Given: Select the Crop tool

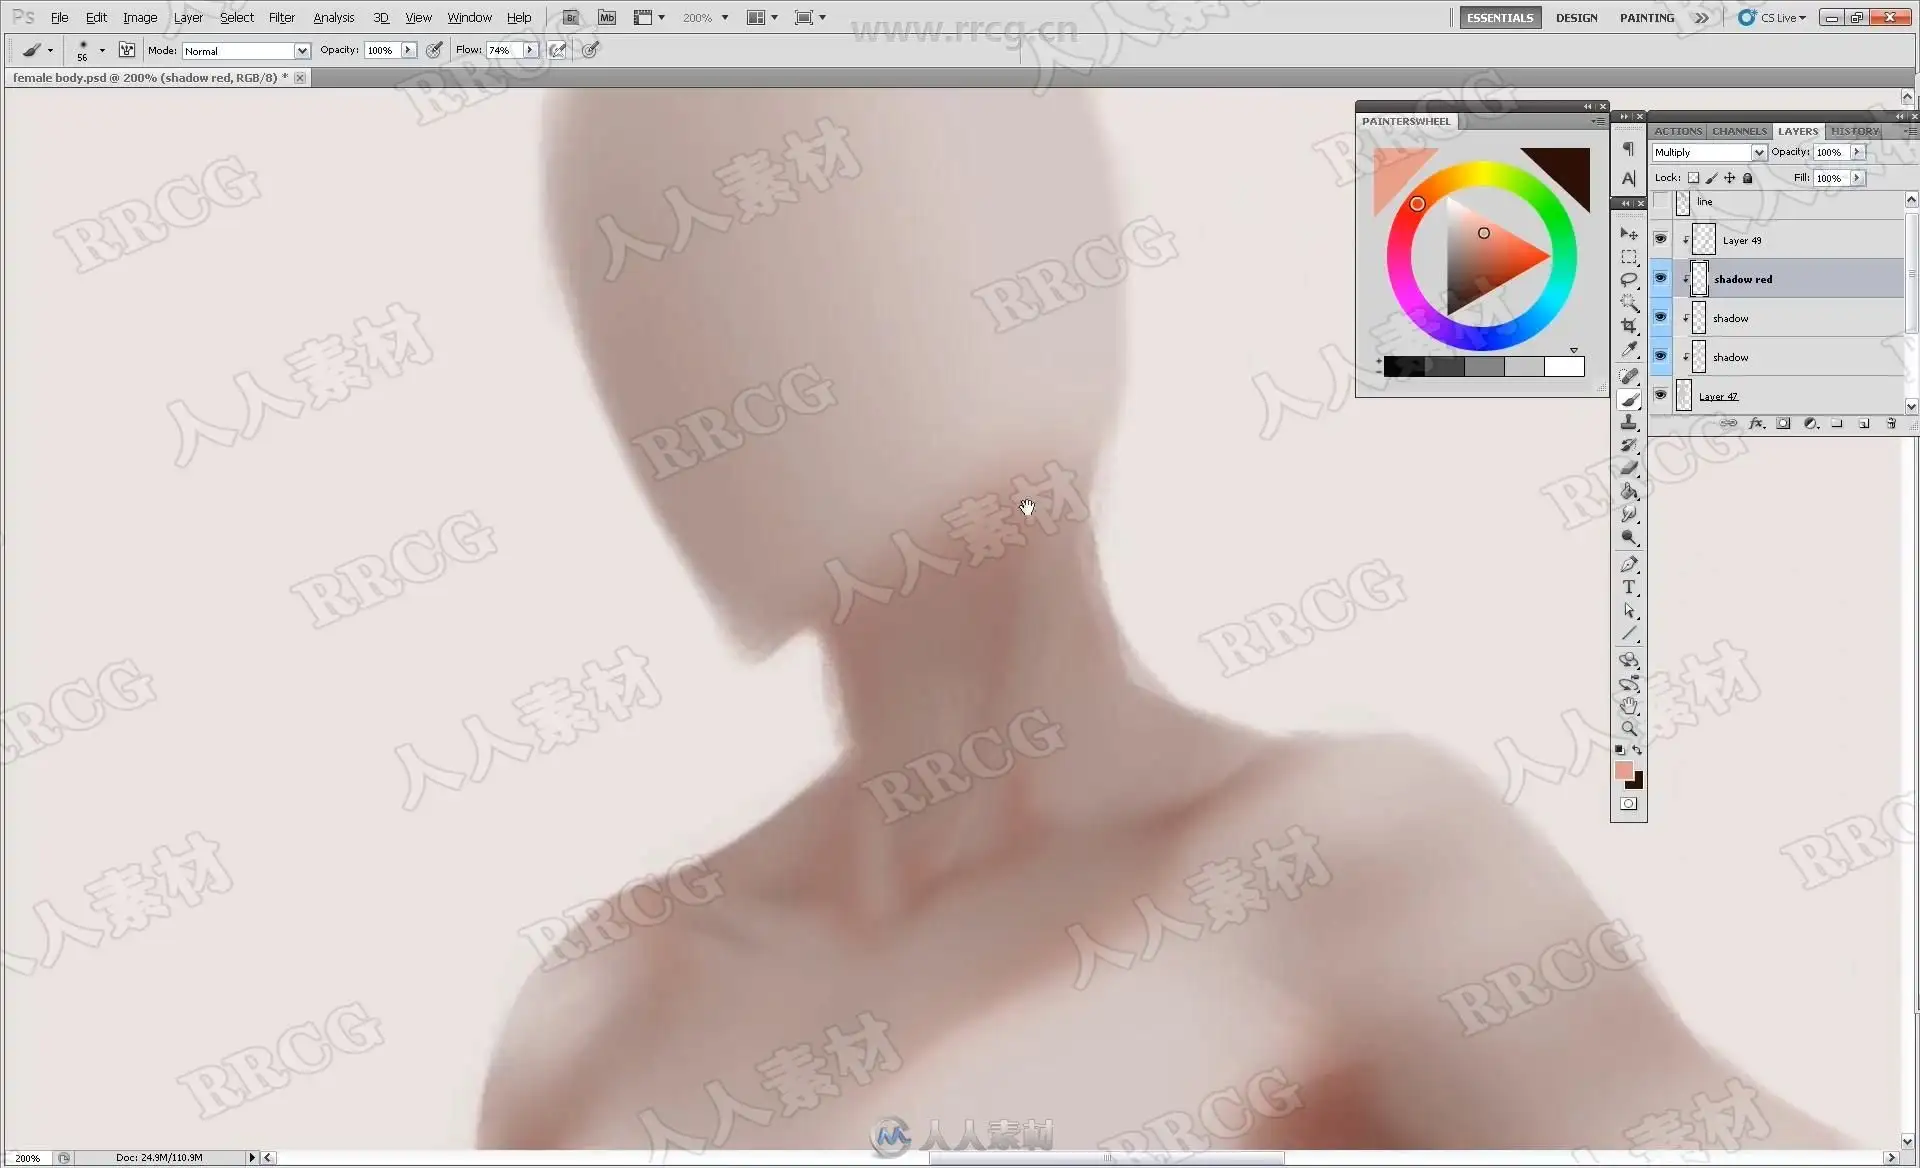Looking at the screenshot, I should pyautogui.click(x=1629, y=326).
